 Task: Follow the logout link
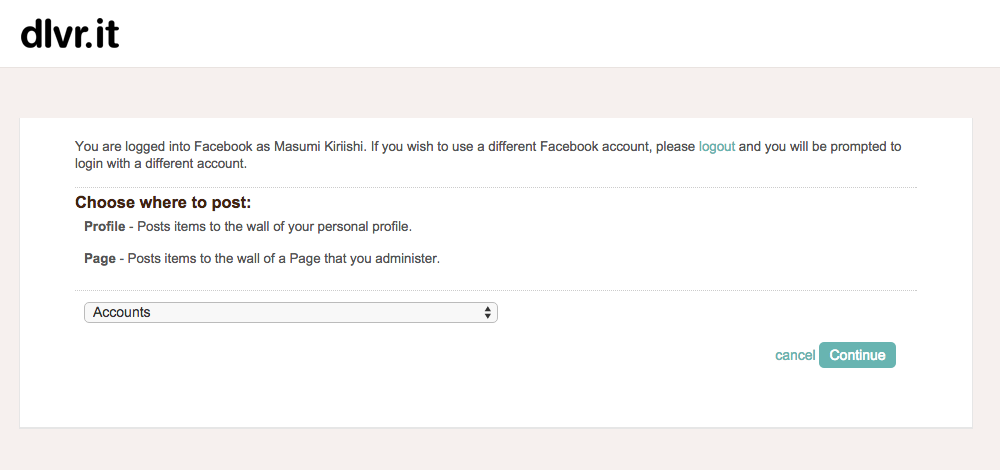(x=717, y=147)
